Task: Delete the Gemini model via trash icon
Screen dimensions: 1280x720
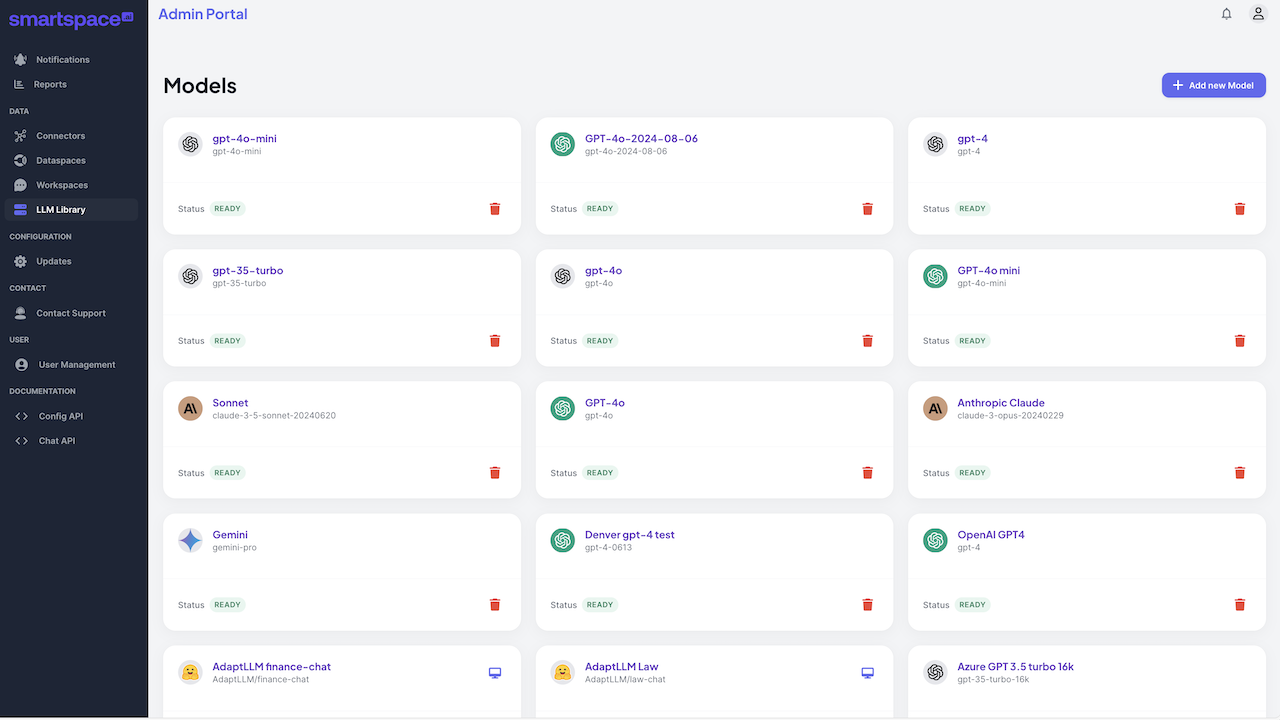Action: [x=495, y=605]
